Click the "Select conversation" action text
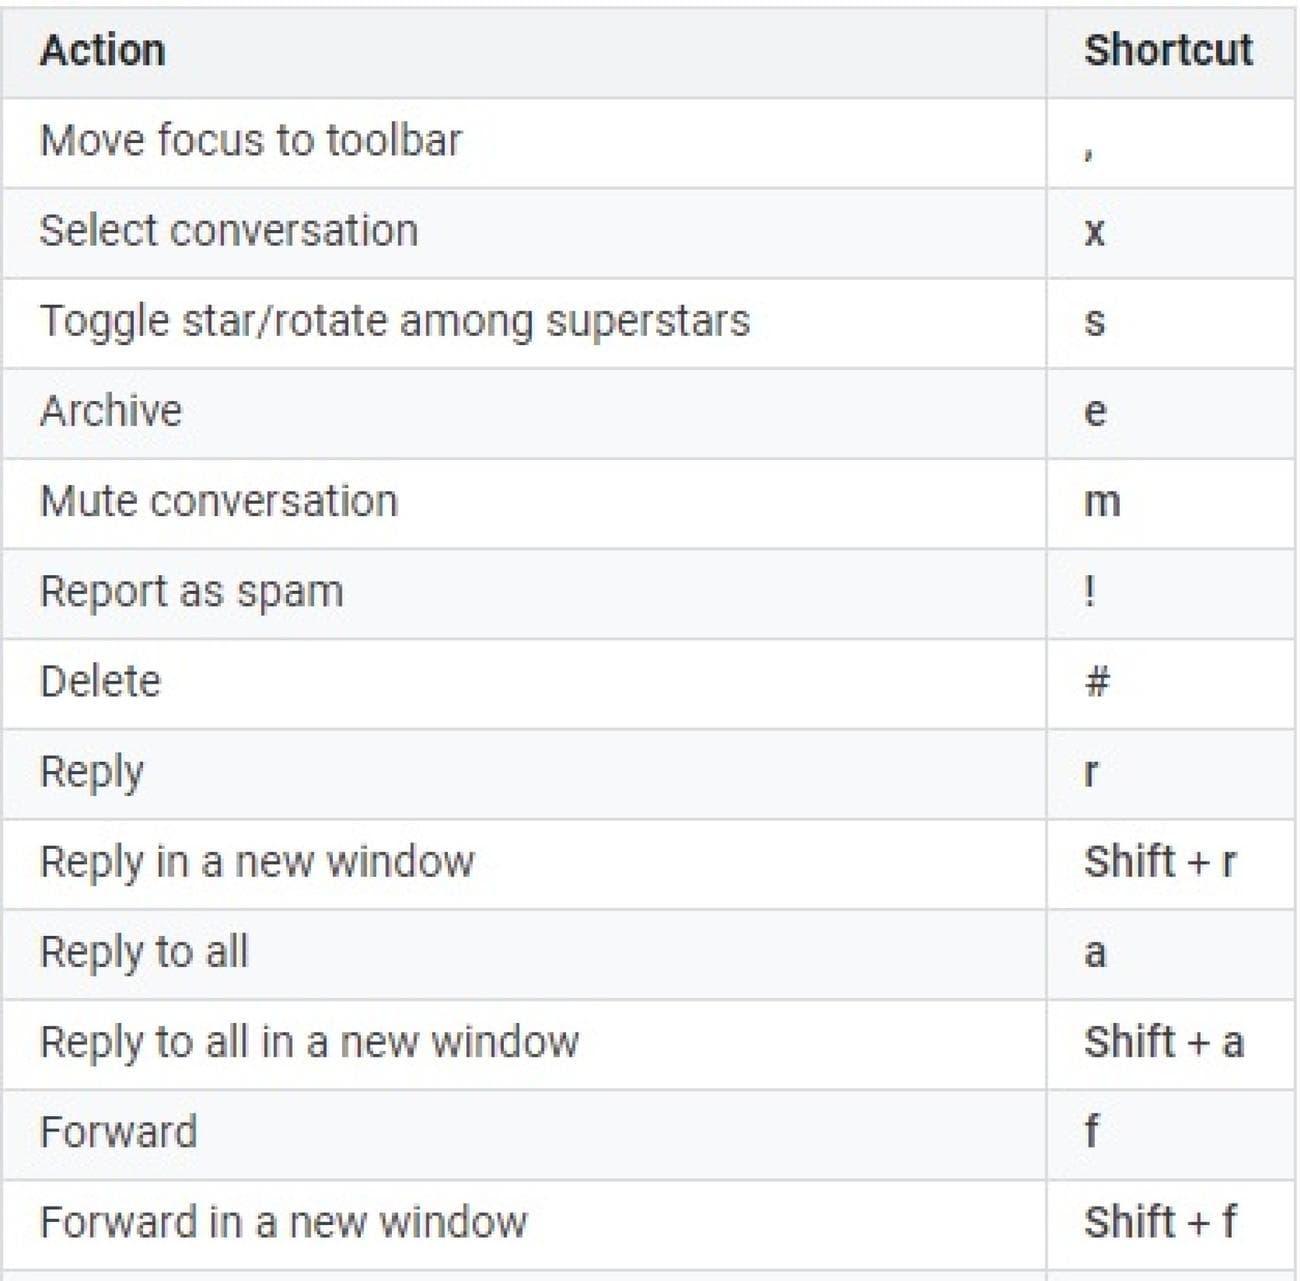1300x1281 pixels. [228, 231]
